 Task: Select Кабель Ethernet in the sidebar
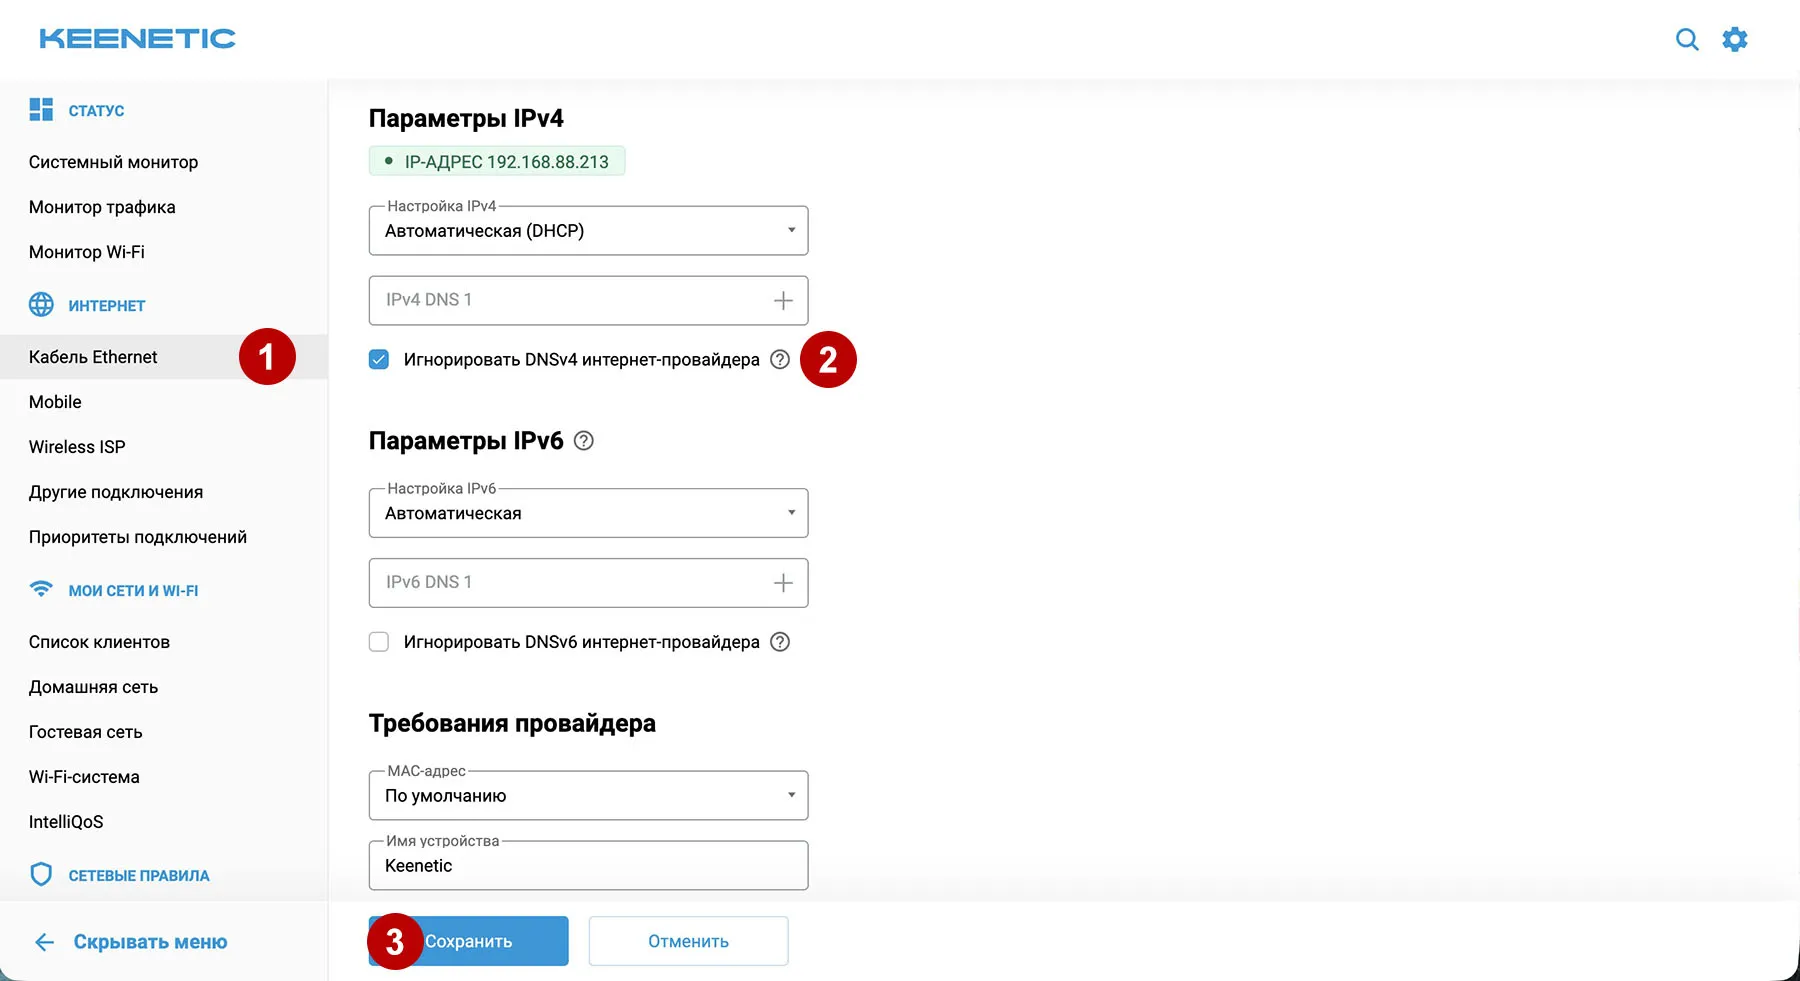[x=93, y=356]
